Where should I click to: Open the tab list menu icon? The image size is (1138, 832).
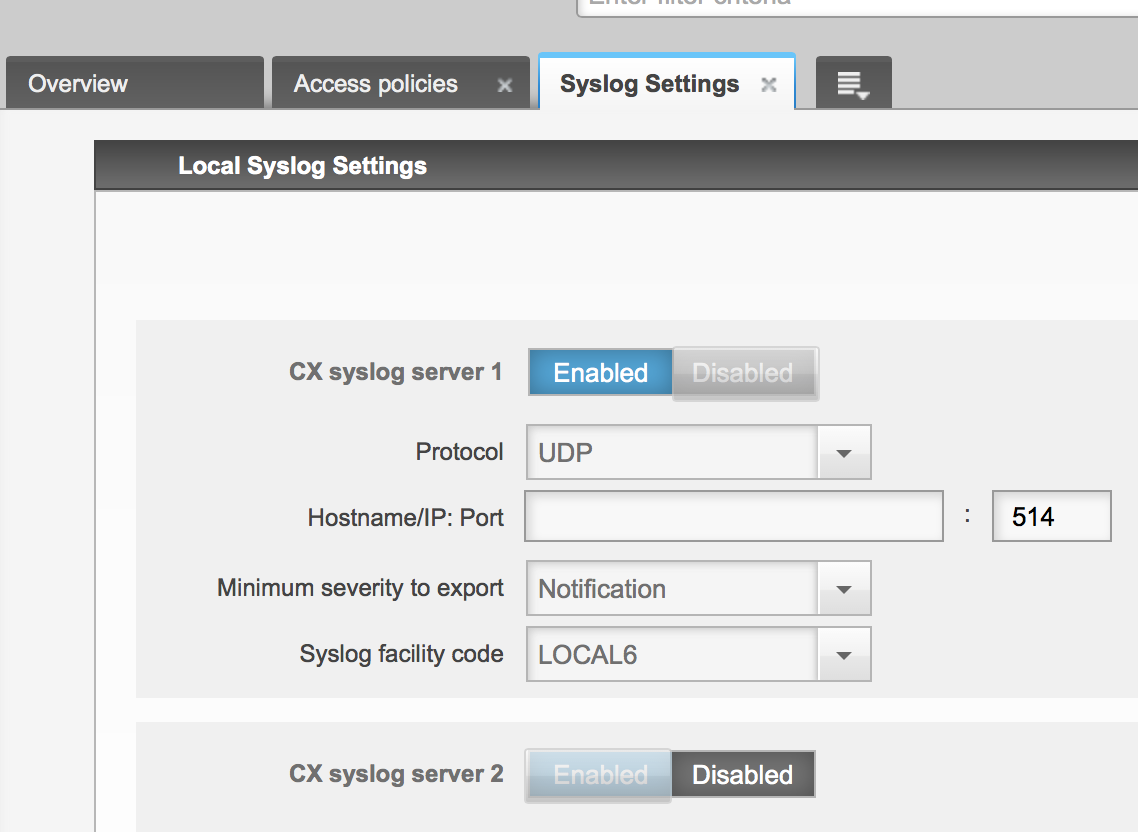(x=853, y=85)
